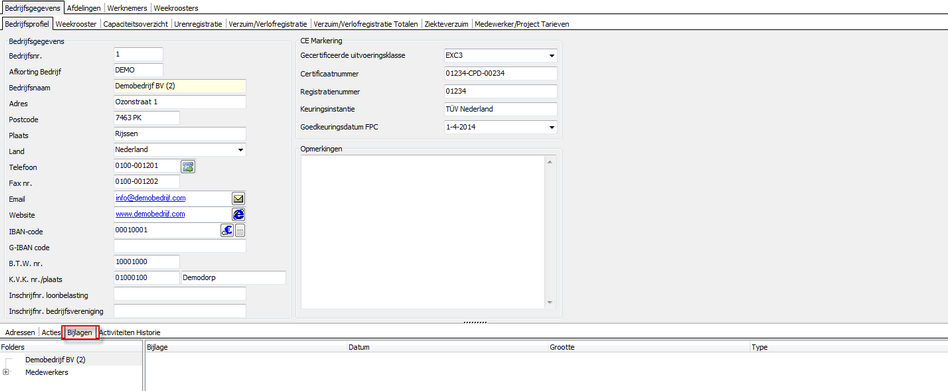948x391 pixels.
Task: Switch to the Afdelingen tab
Action: tap(84, 8)
